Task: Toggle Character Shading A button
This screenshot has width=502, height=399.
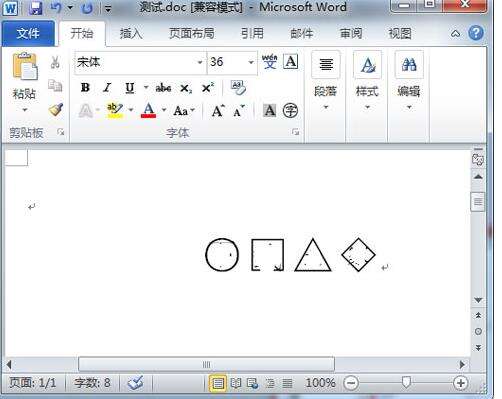Action: (x=270, y=110)
